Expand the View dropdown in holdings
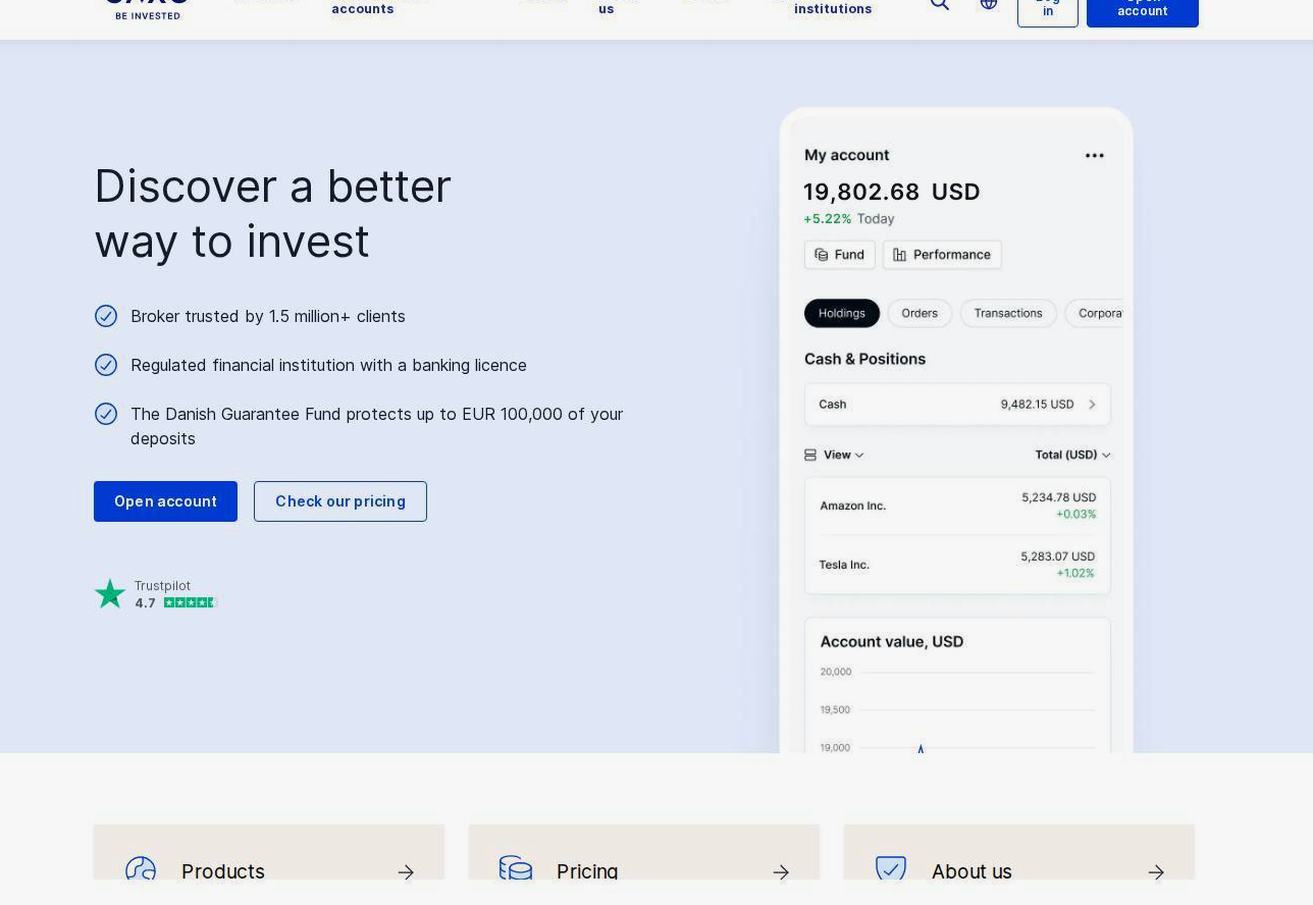This screenshot has width=1313, height=905. [834, 455]
